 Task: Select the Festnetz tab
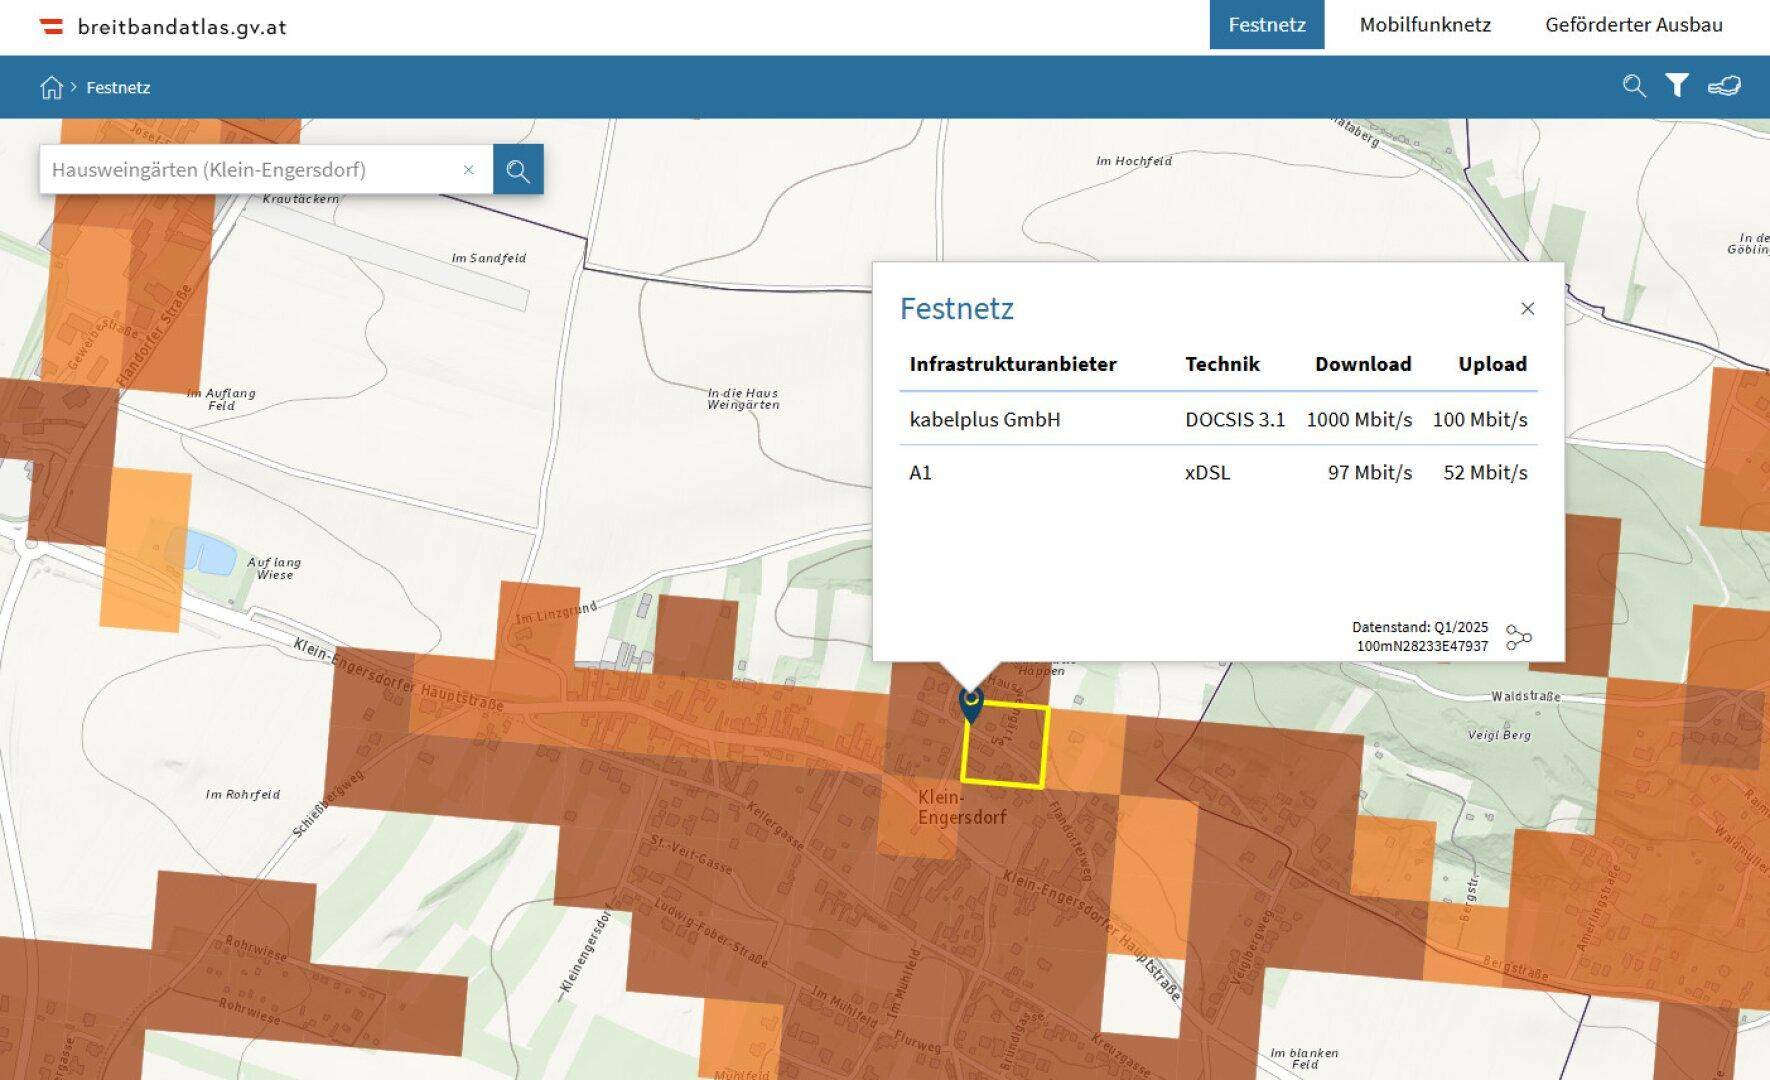click(x=1266, y=25)
